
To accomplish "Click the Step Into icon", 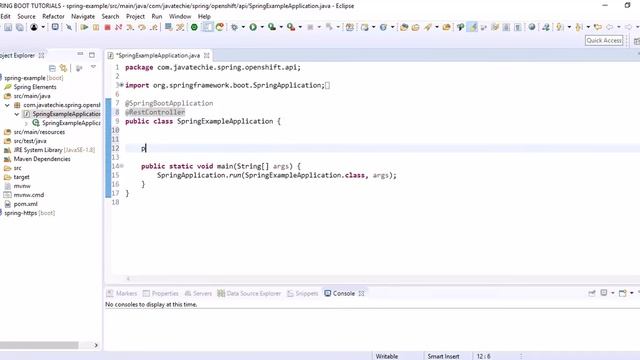I will [x=130, y=27].
